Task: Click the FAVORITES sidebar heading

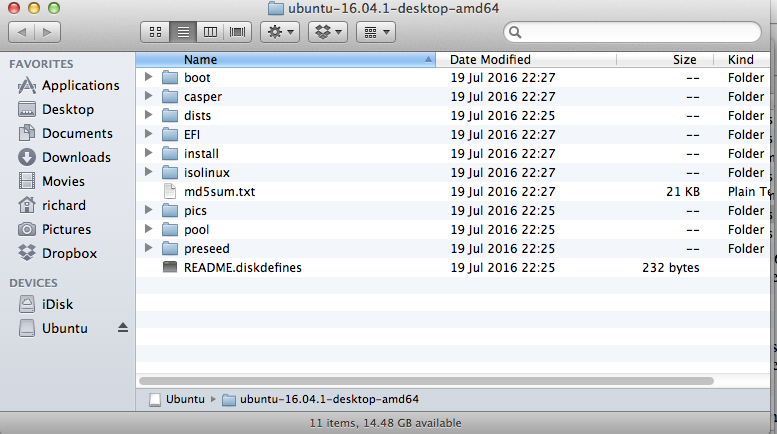Action: click(41, 64)
